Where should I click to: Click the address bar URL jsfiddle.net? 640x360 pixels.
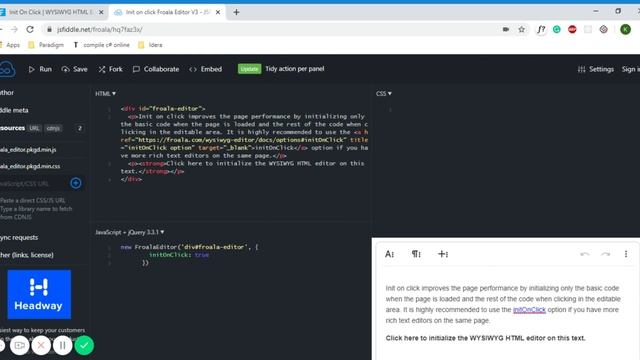(x=100, y=29)
